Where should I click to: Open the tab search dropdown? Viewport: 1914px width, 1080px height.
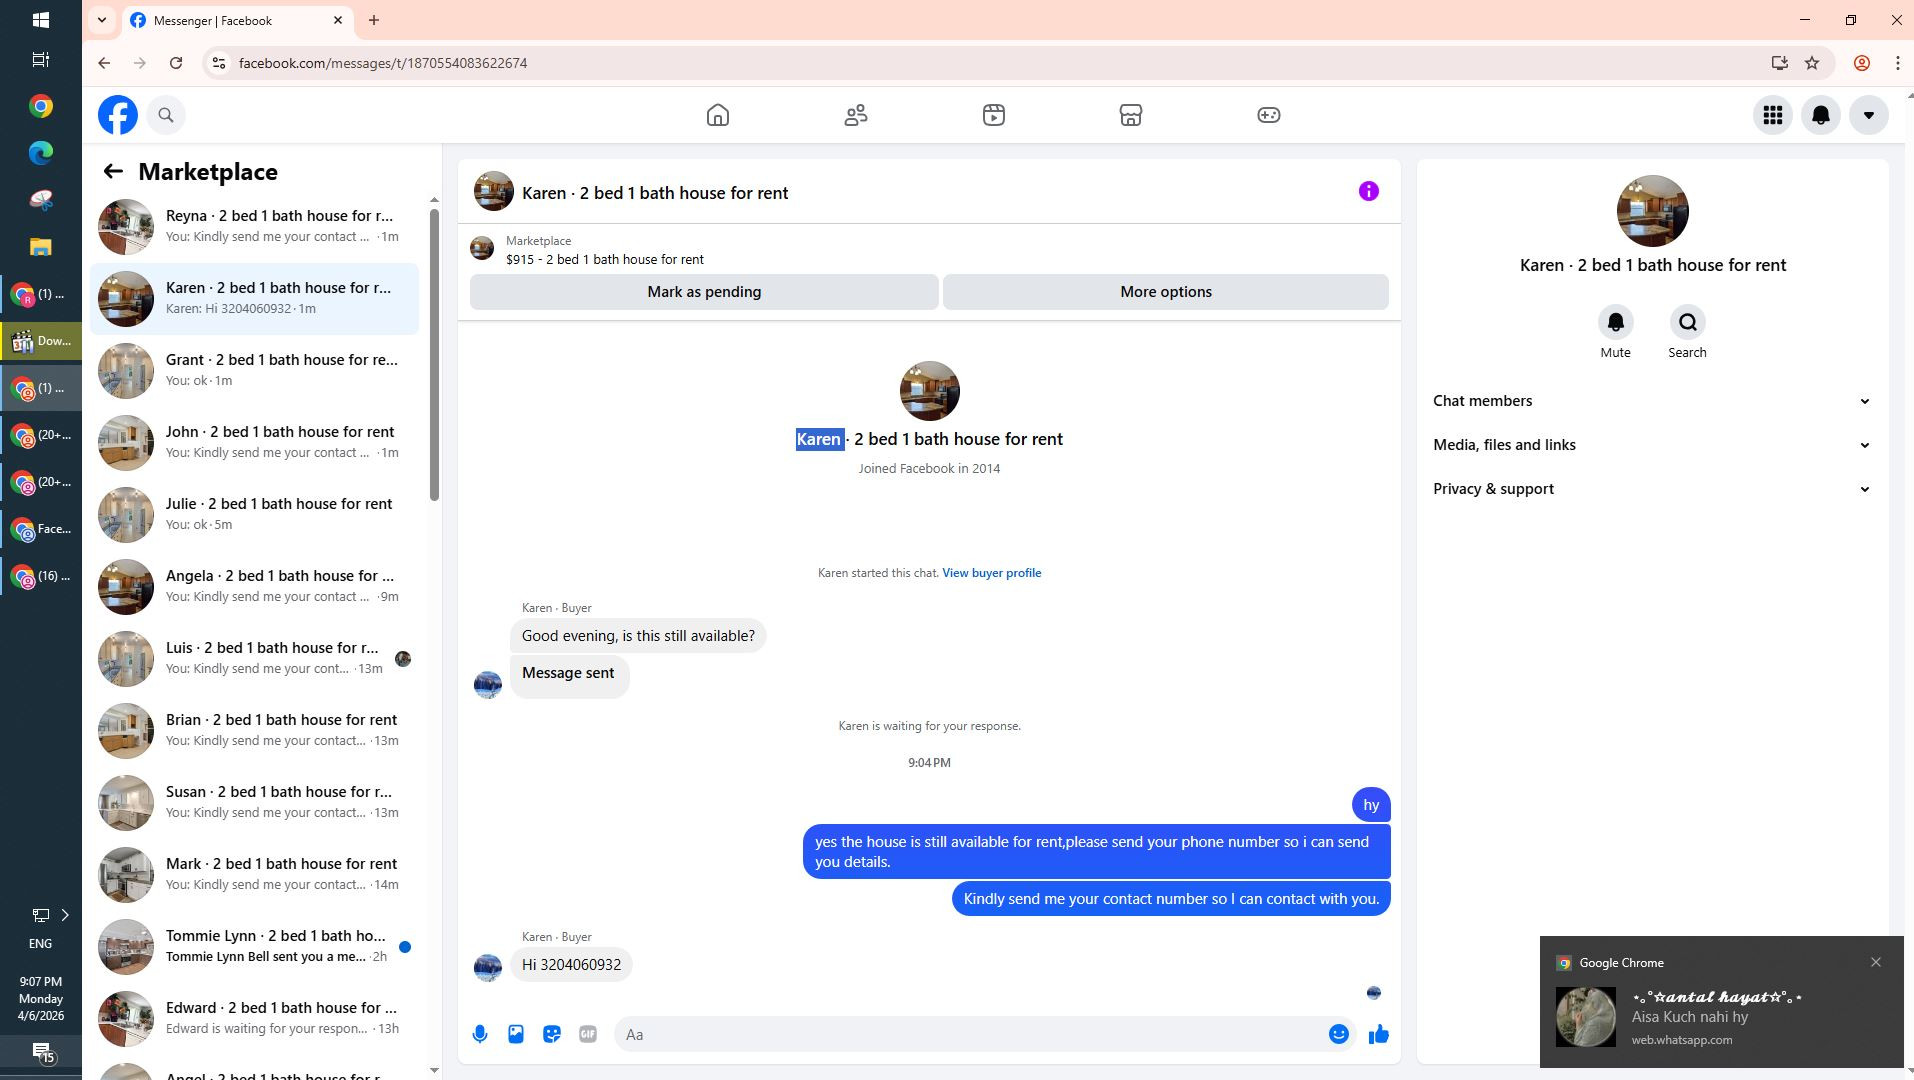click(x=102, y=20)
